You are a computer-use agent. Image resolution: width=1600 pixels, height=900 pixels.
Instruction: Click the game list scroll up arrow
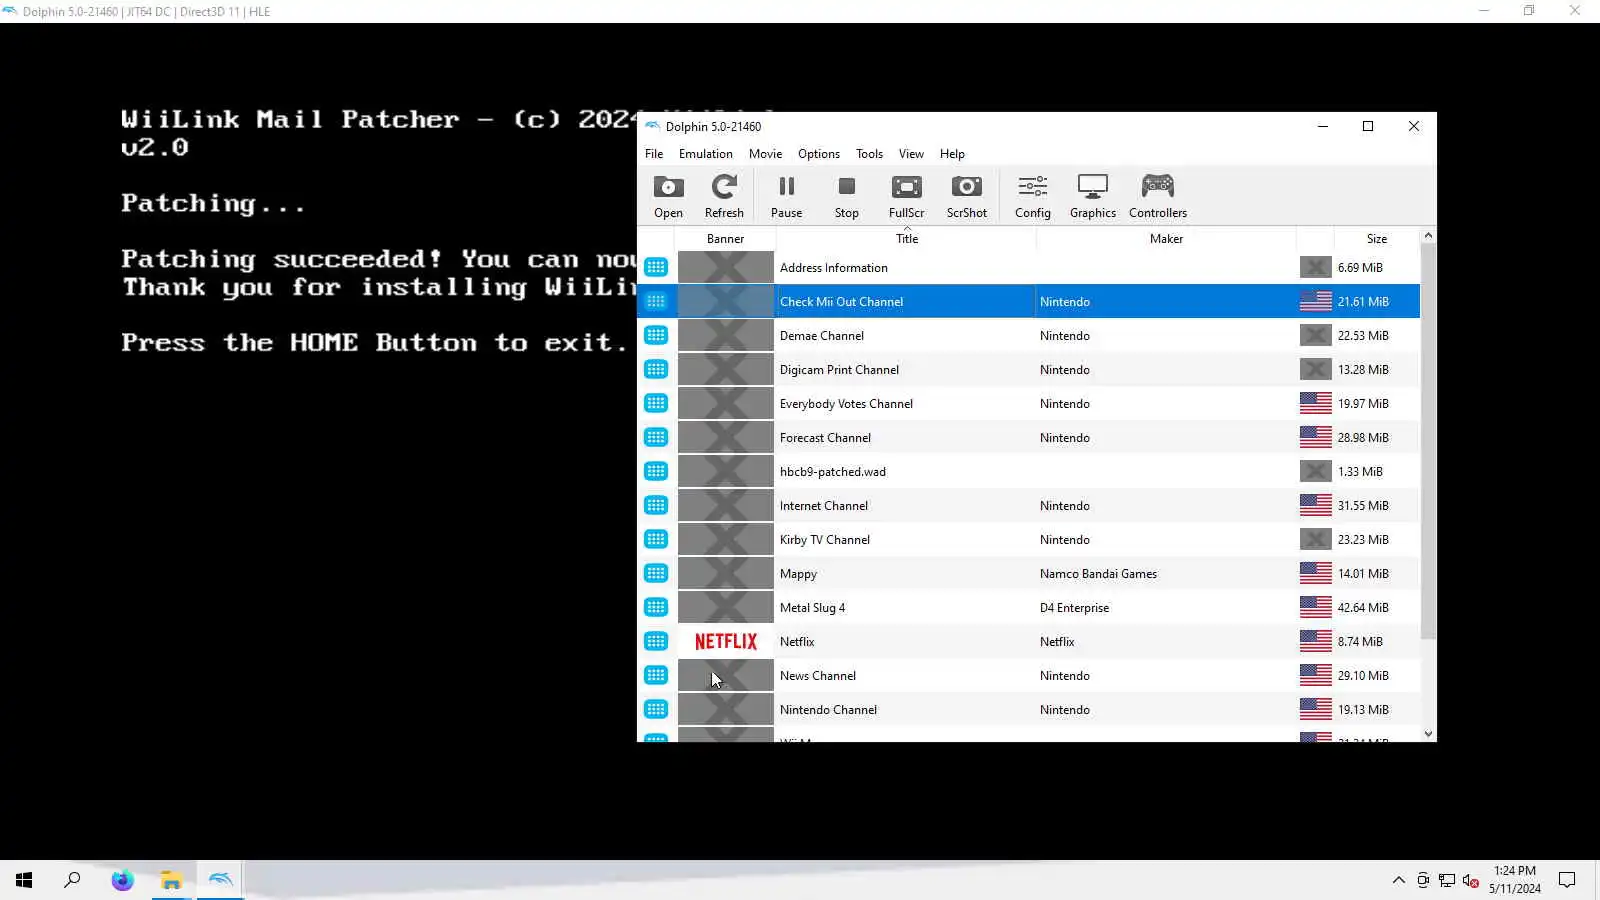[x=1428, y=236]
